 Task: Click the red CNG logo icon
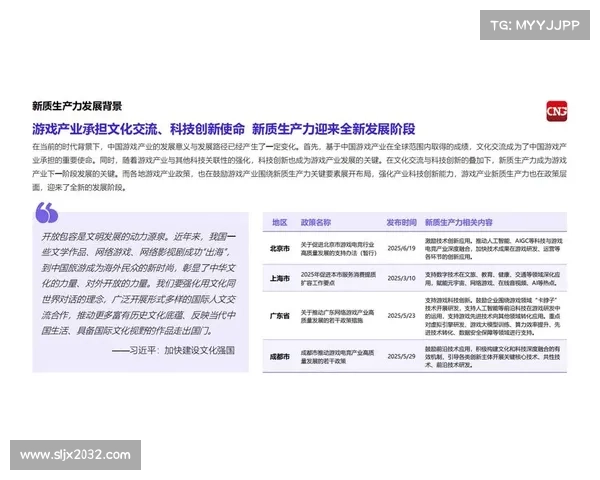pyautogui.click(x=556, y=111)
